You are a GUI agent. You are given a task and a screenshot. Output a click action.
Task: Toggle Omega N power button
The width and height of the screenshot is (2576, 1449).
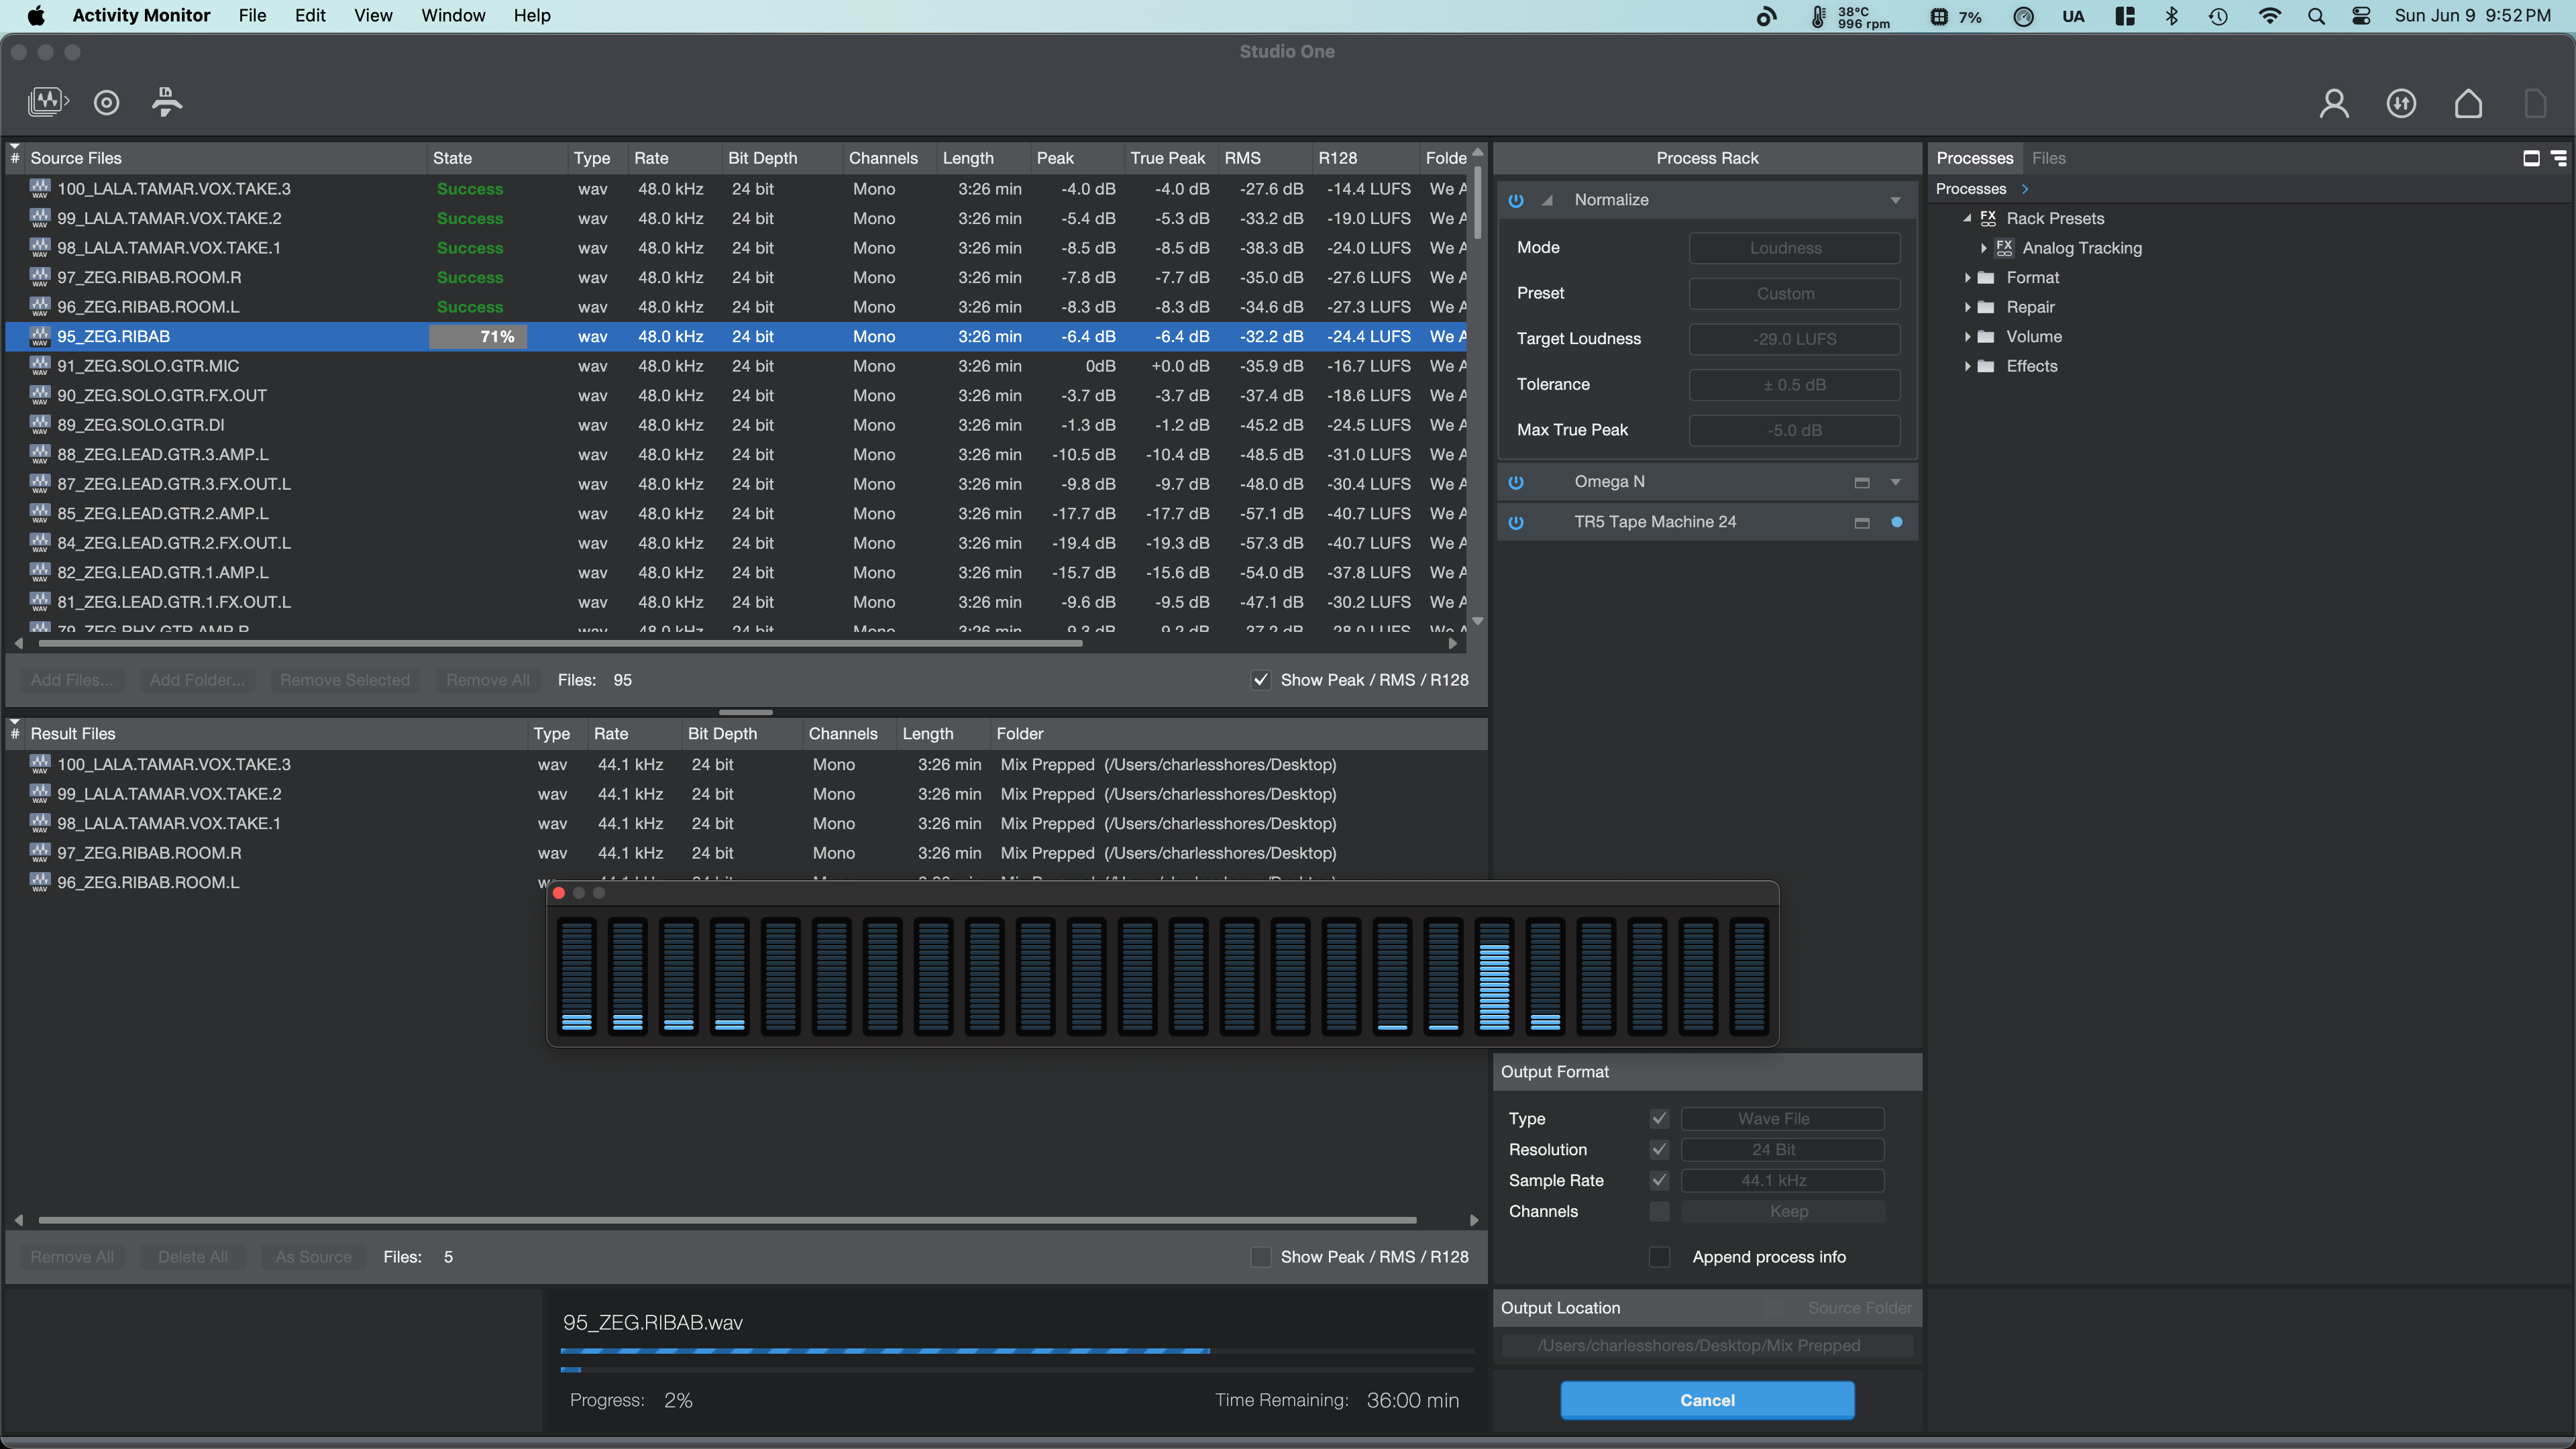pyautogui.click(x=1516, y=482)
